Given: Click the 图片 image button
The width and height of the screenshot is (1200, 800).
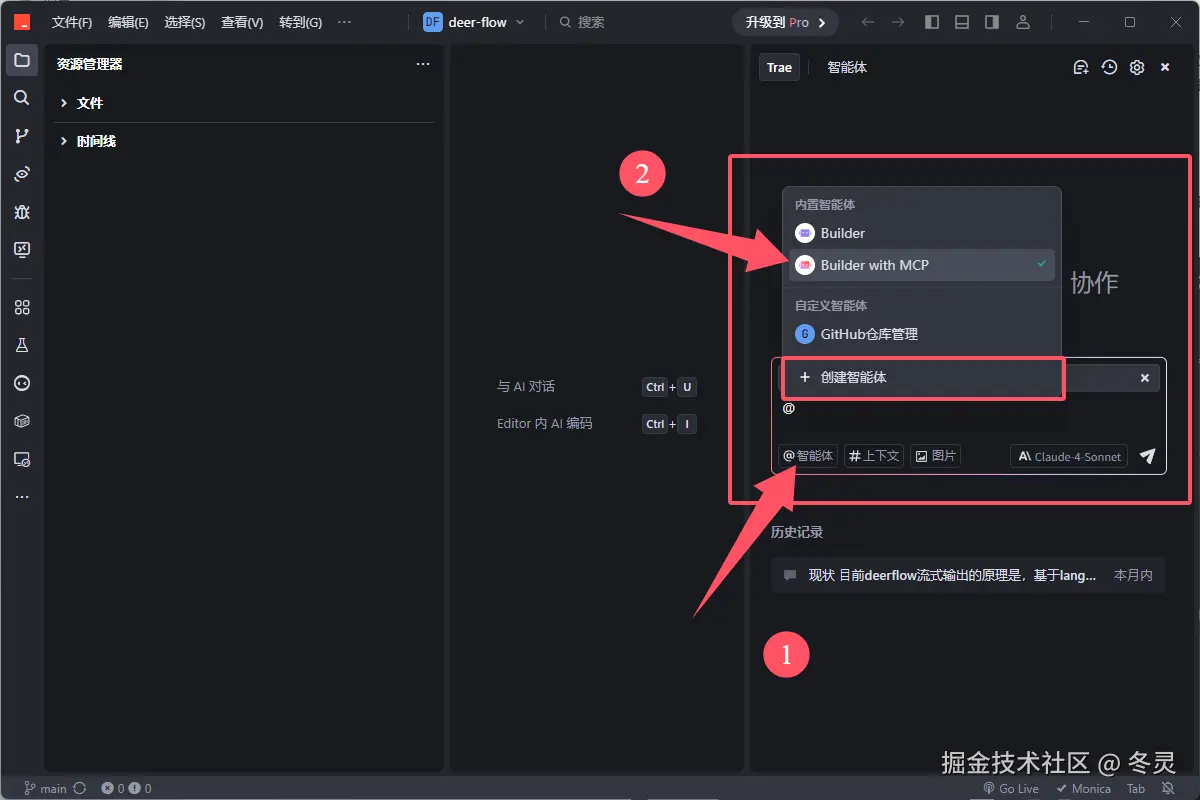Looking at the screenshot, I should click(935, 456).
